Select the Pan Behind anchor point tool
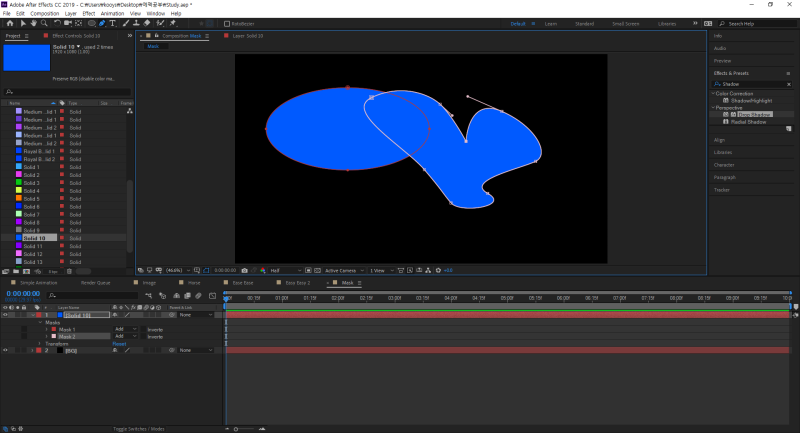Viewport: 800px width, 433px height. click(79, 23)
